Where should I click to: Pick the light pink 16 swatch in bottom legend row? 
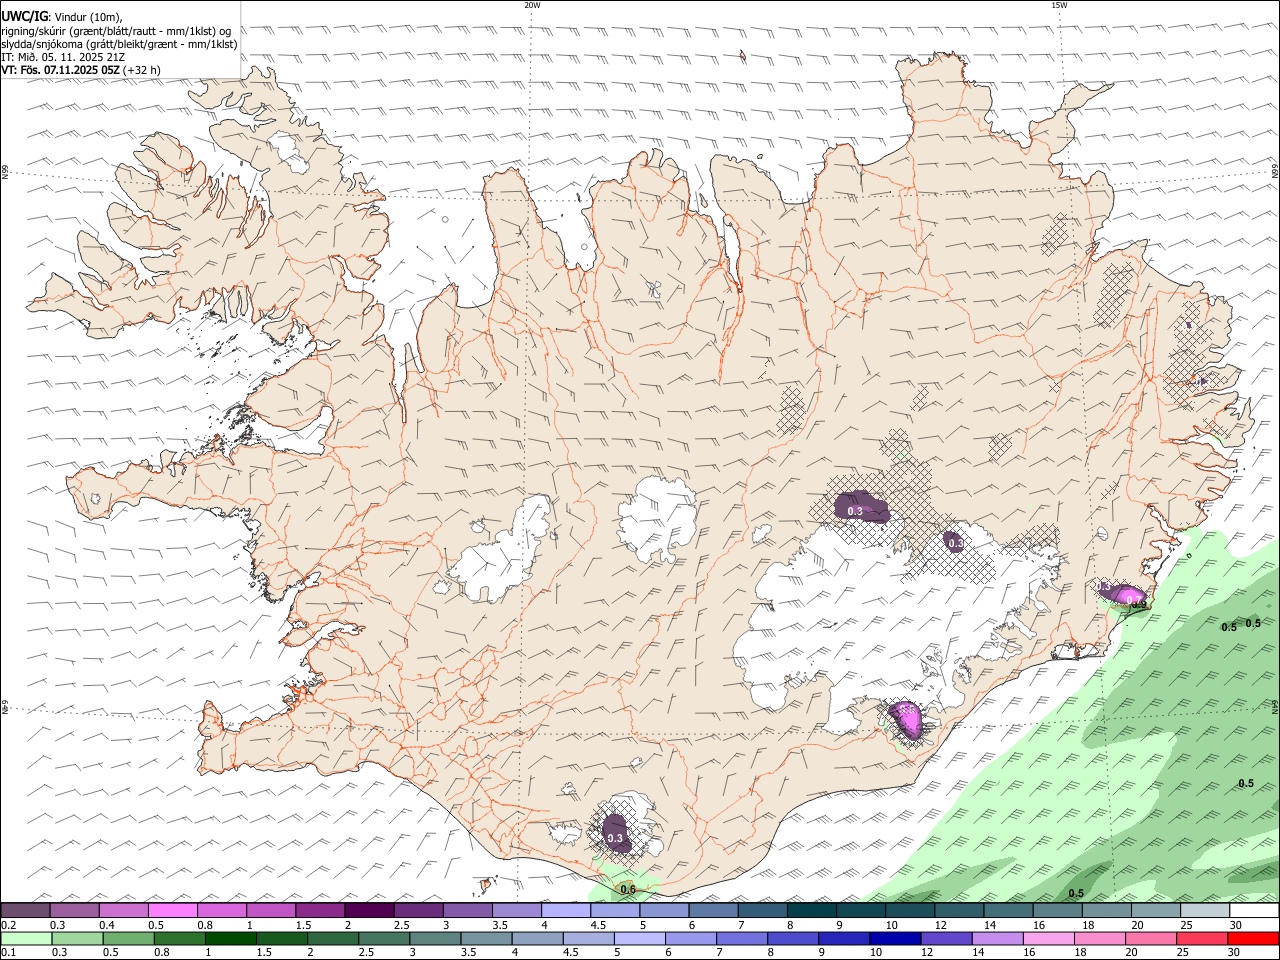tap(1048, 939)
